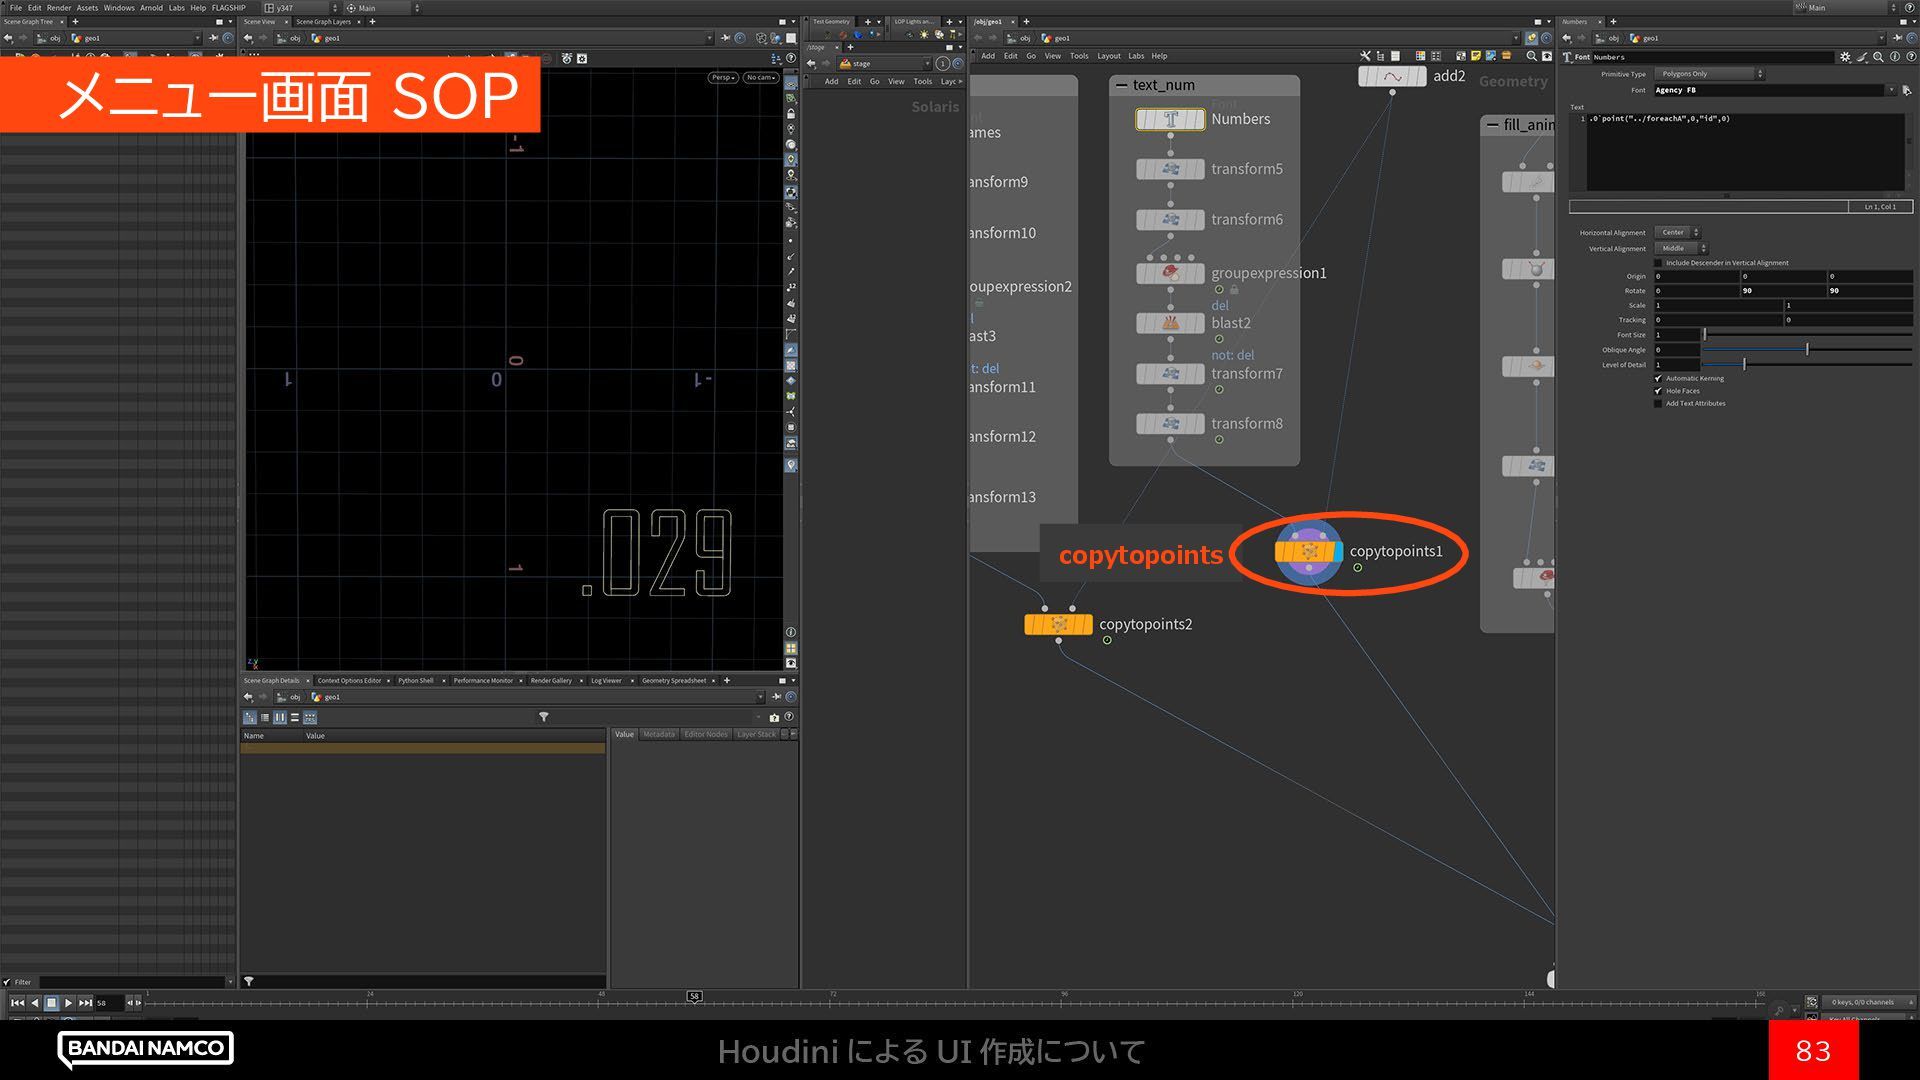
Task: Open the Primitive Type dropdown
Action: click(x=1709, y=74)
